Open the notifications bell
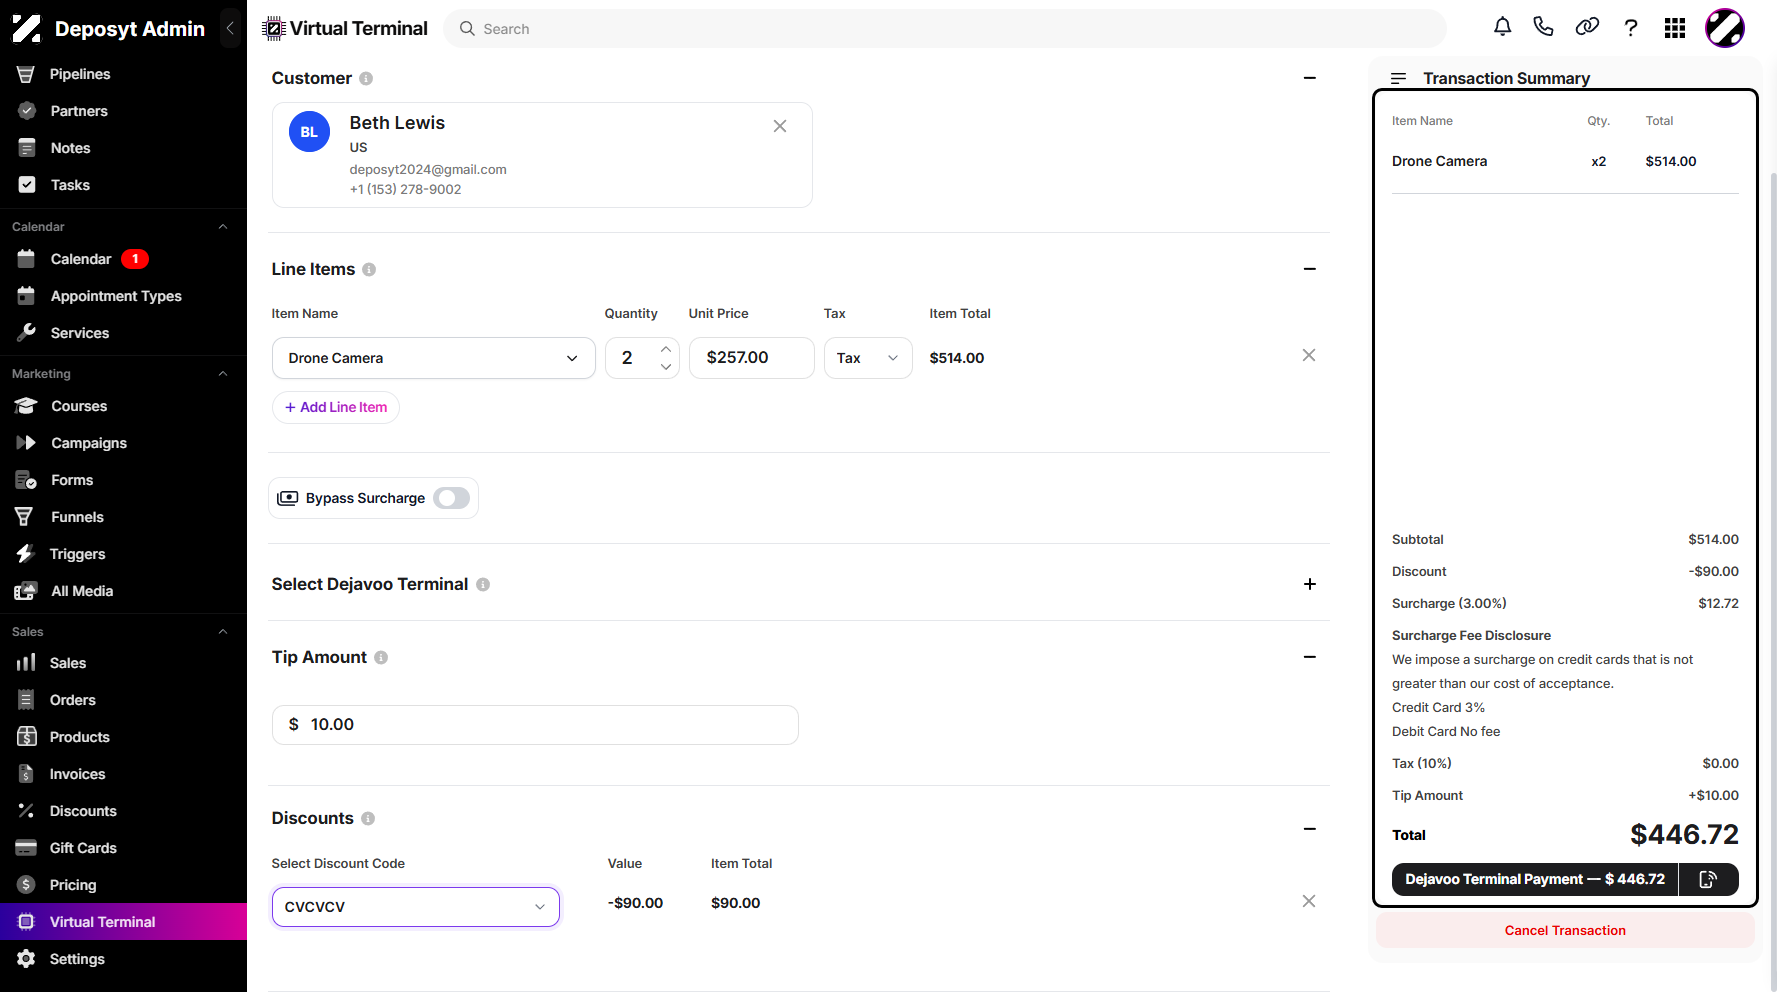Image resolution: width=1777 pixels, height=992 pixels. (1502, 27)
